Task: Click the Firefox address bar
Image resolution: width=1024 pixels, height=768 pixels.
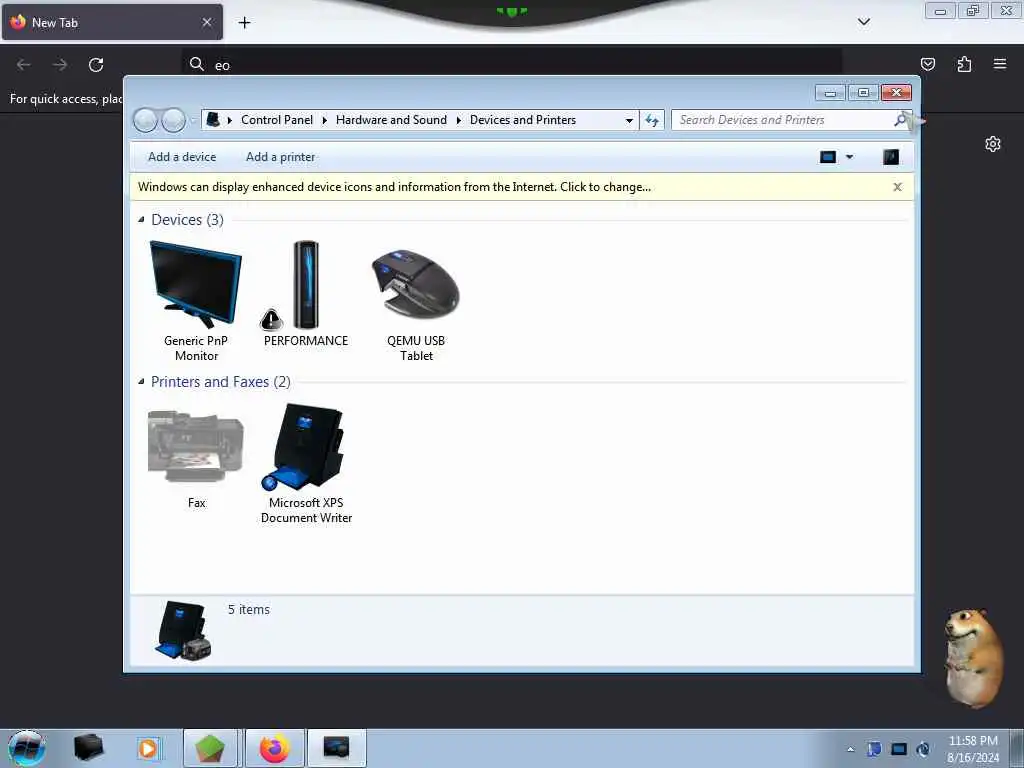Action: pyautogui.click(x=511, y=65)
